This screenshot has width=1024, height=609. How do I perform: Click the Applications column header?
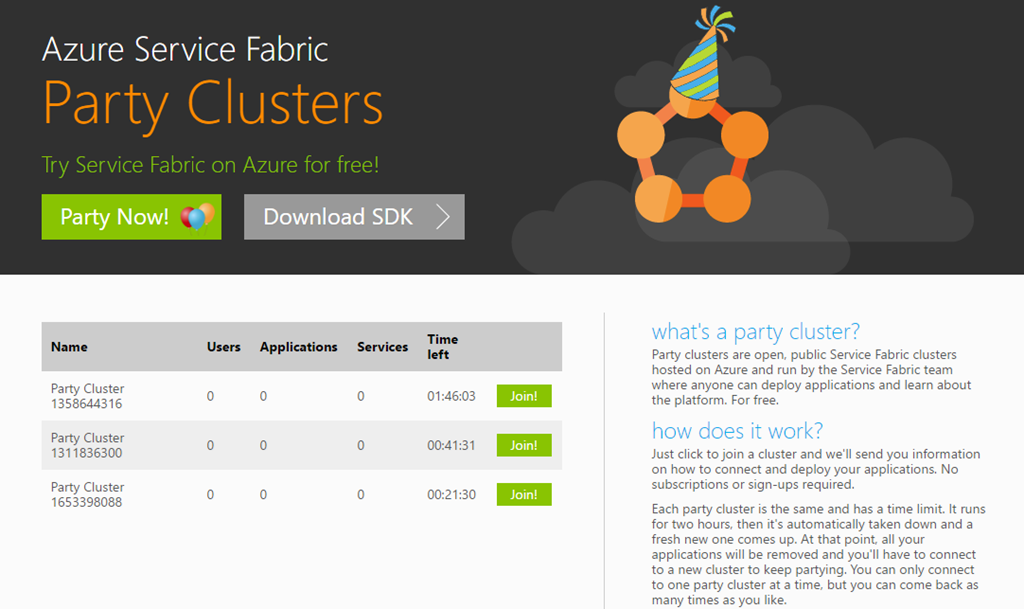point(298,347)
